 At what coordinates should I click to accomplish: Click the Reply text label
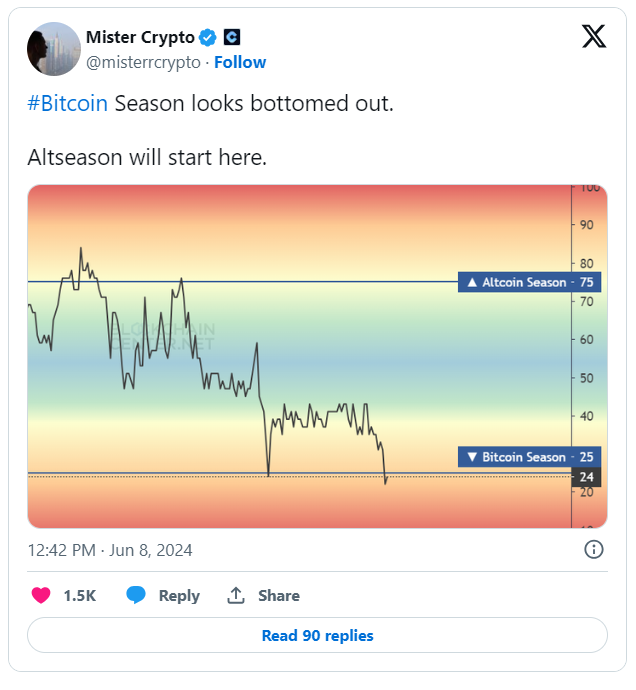[179, 595]
